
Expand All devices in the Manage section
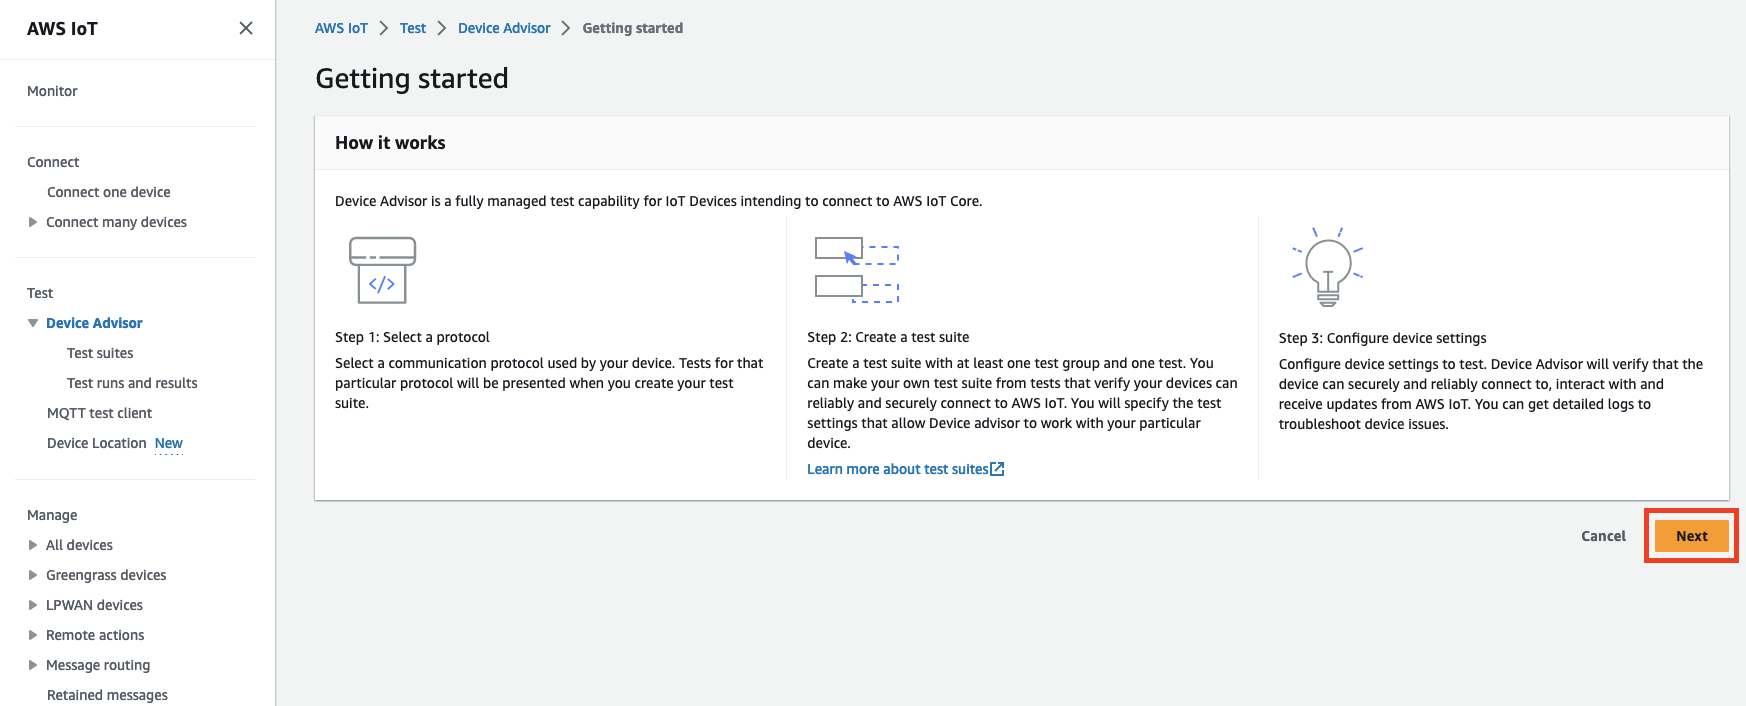point(33,545)
